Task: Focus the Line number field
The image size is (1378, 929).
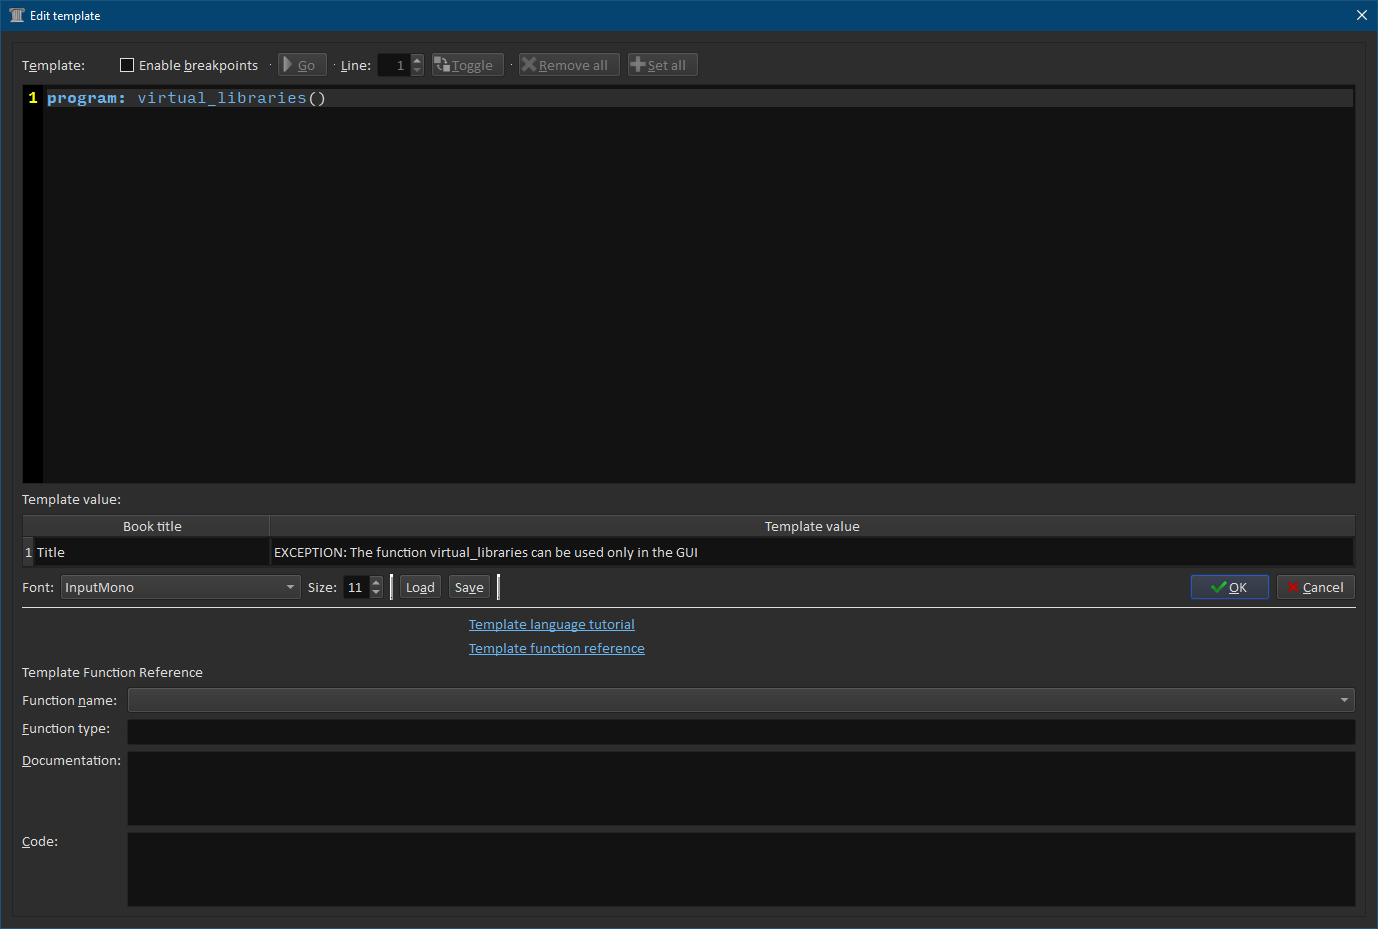Action: (x=394, y=65)
